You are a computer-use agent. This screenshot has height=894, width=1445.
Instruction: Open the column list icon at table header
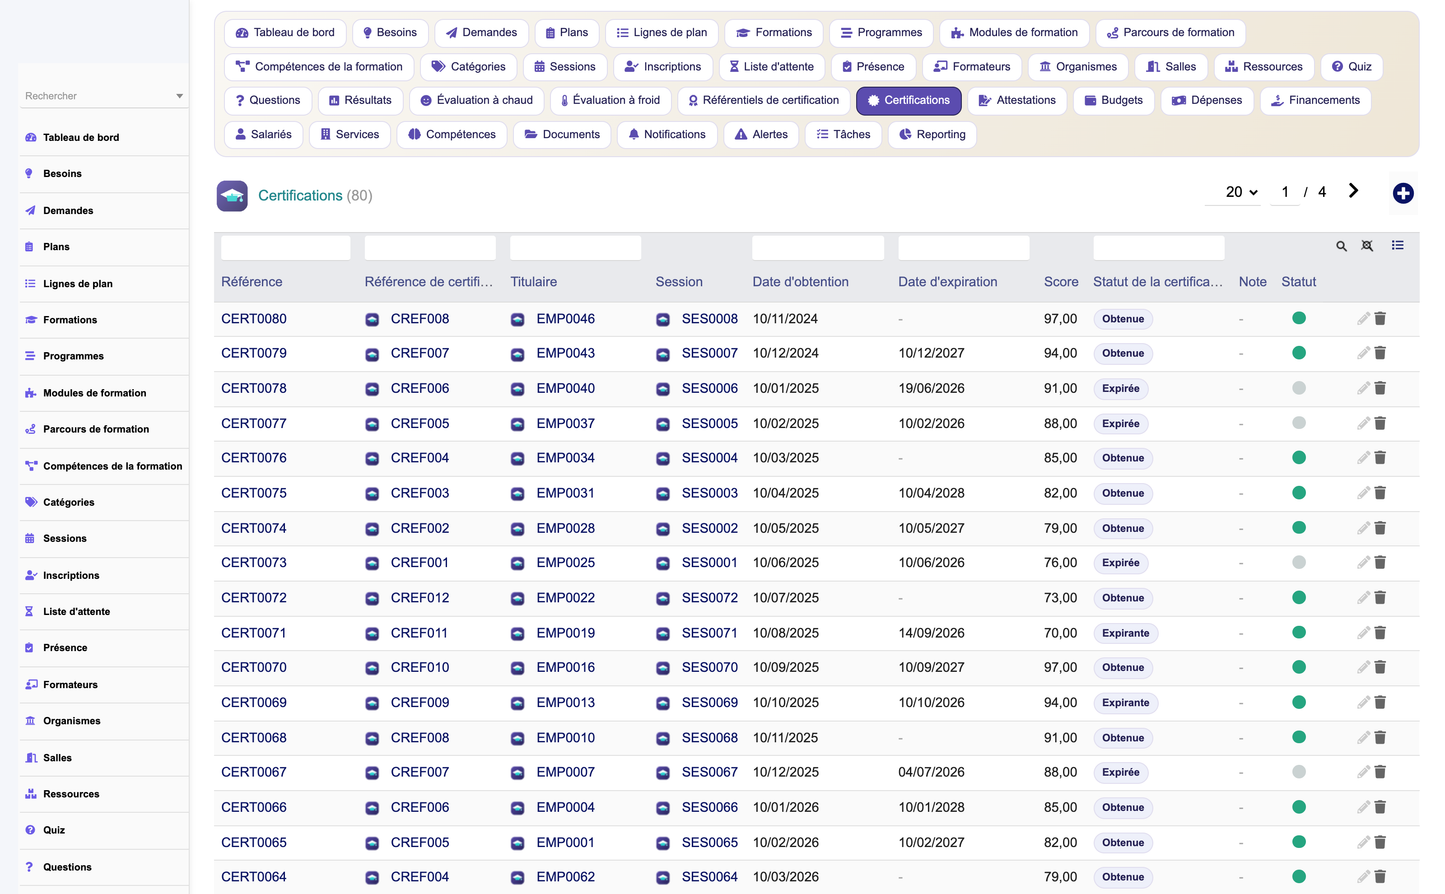point(1397,245)
